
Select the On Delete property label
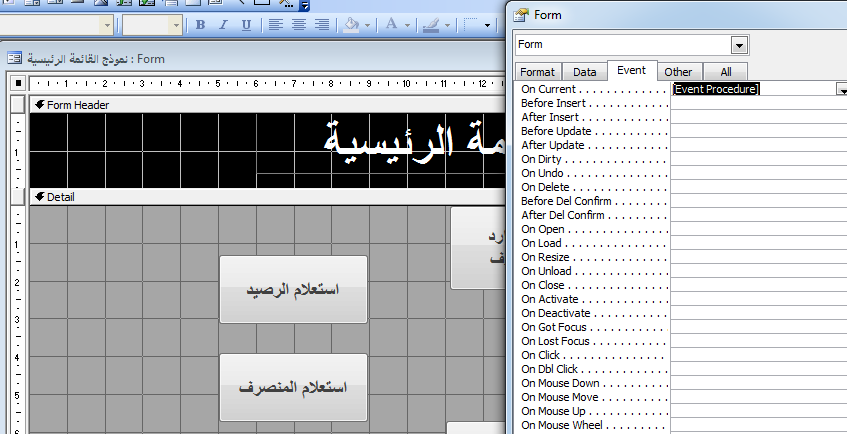point(545,187)
